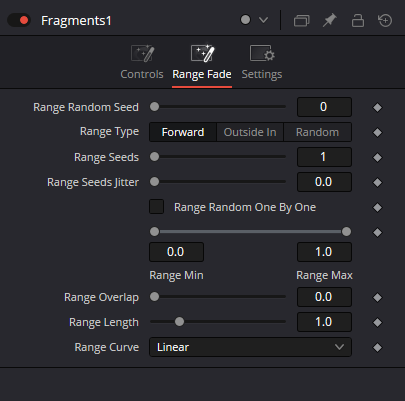The width and height of the screenshot is (405, 401).
Task: Click the Range Length slider handle
Action: [x=179, y=322]
